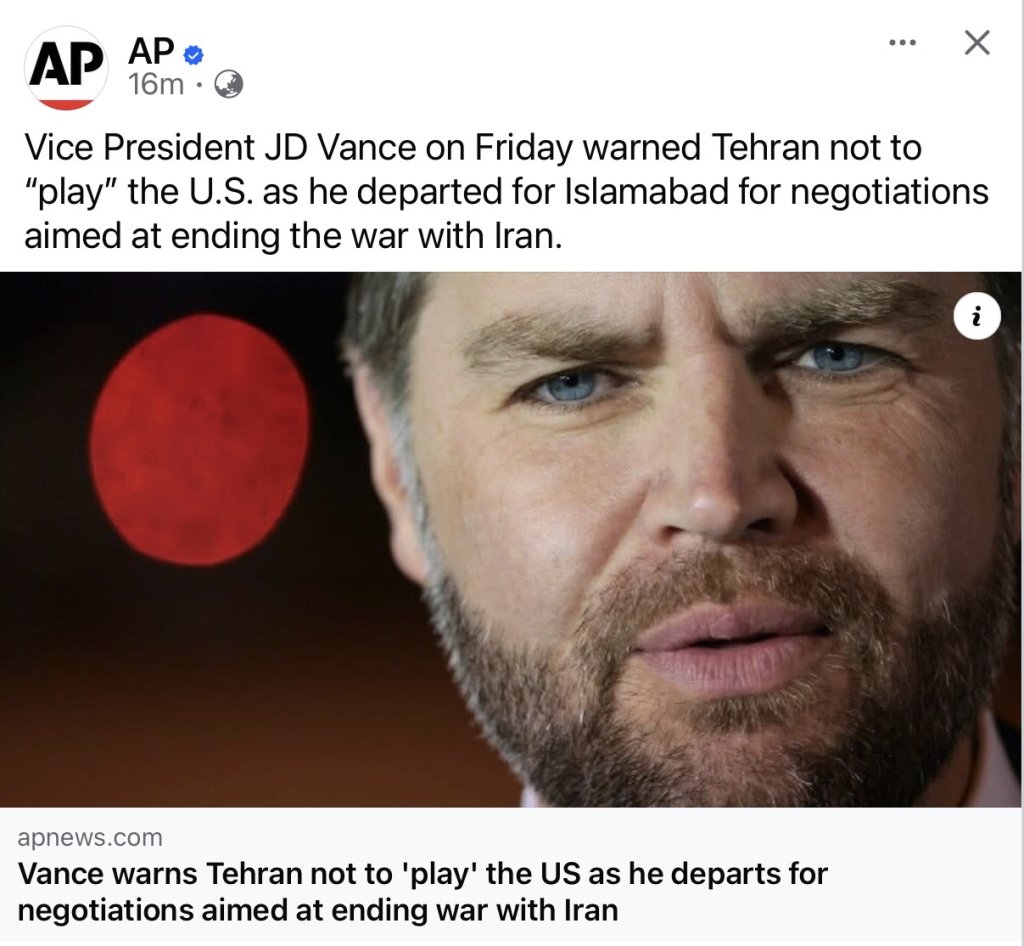The image size is (1024, 946).
Task: Close the post with the X
Action: pyautogui.click(x=976, y=43)
